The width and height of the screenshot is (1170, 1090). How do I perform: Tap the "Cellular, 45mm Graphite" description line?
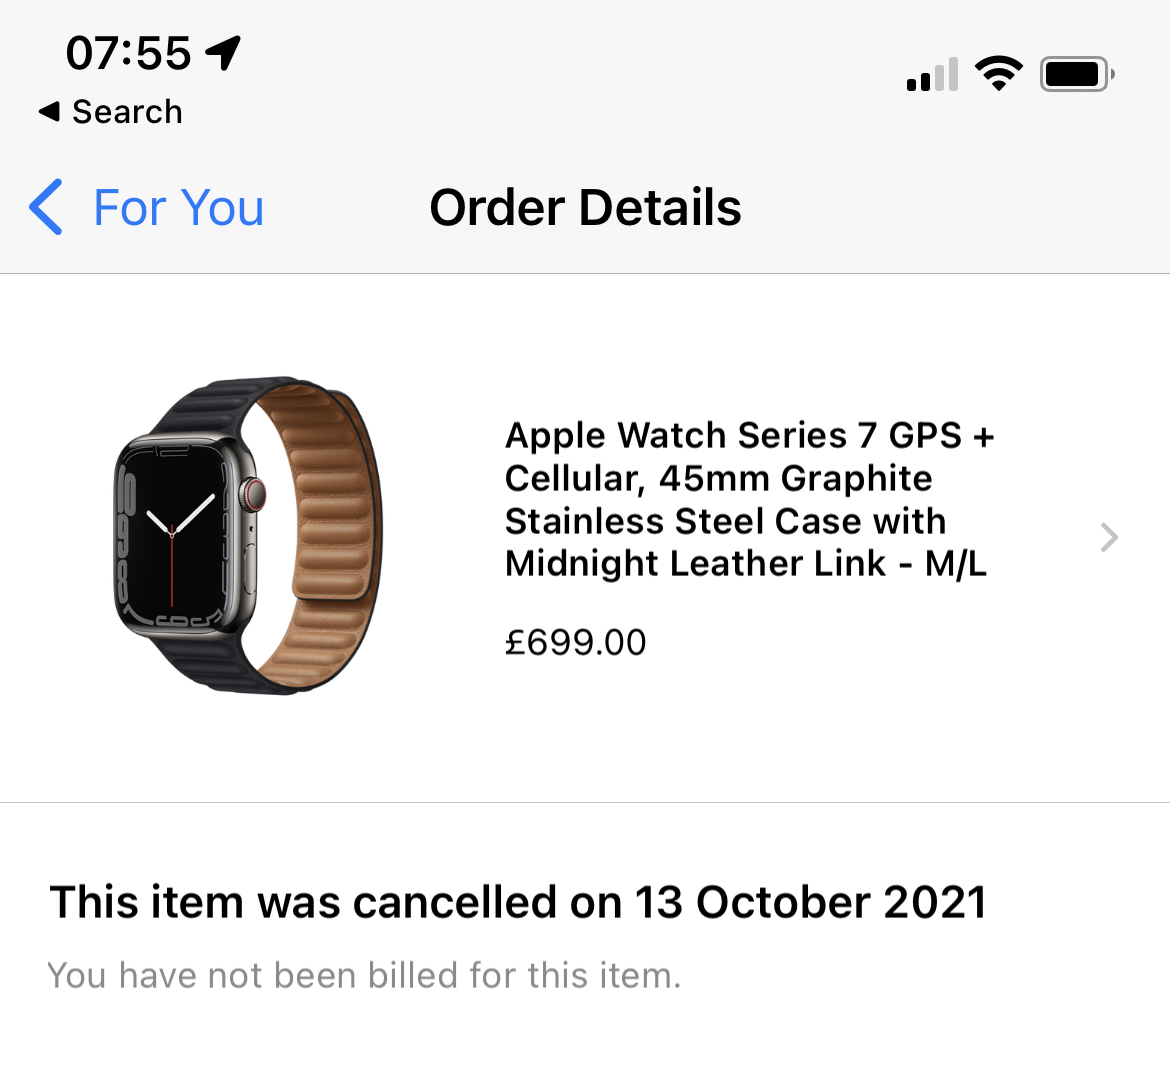tap(718, 479)
